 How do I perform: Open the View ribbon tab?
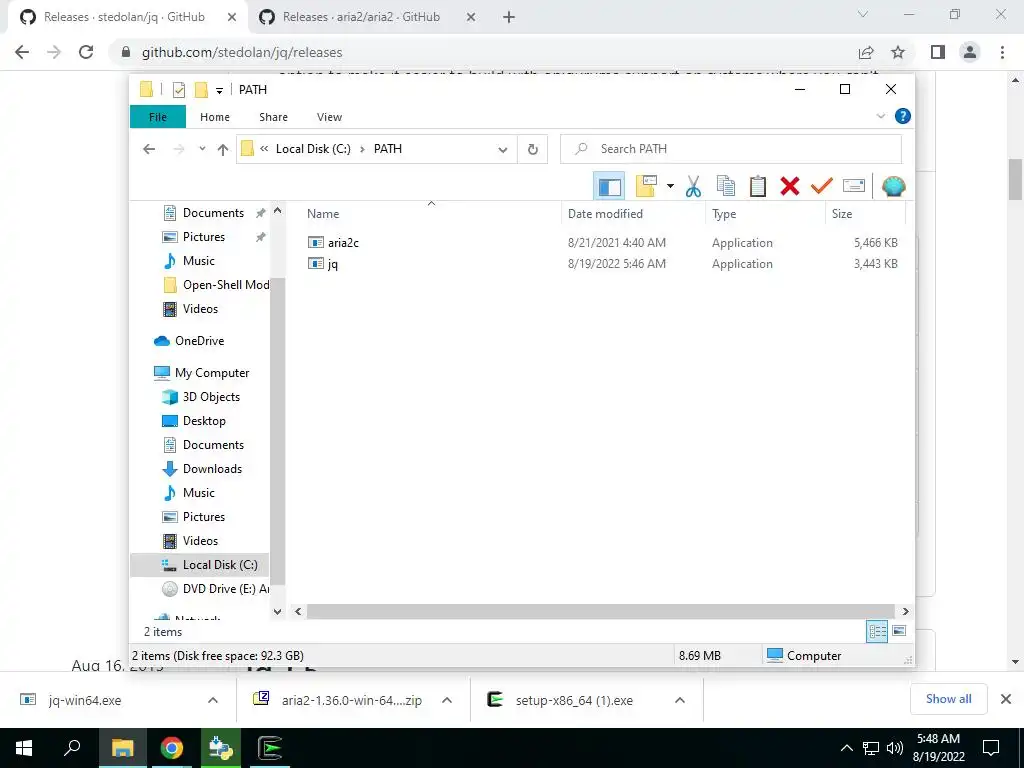click(329, 117)
